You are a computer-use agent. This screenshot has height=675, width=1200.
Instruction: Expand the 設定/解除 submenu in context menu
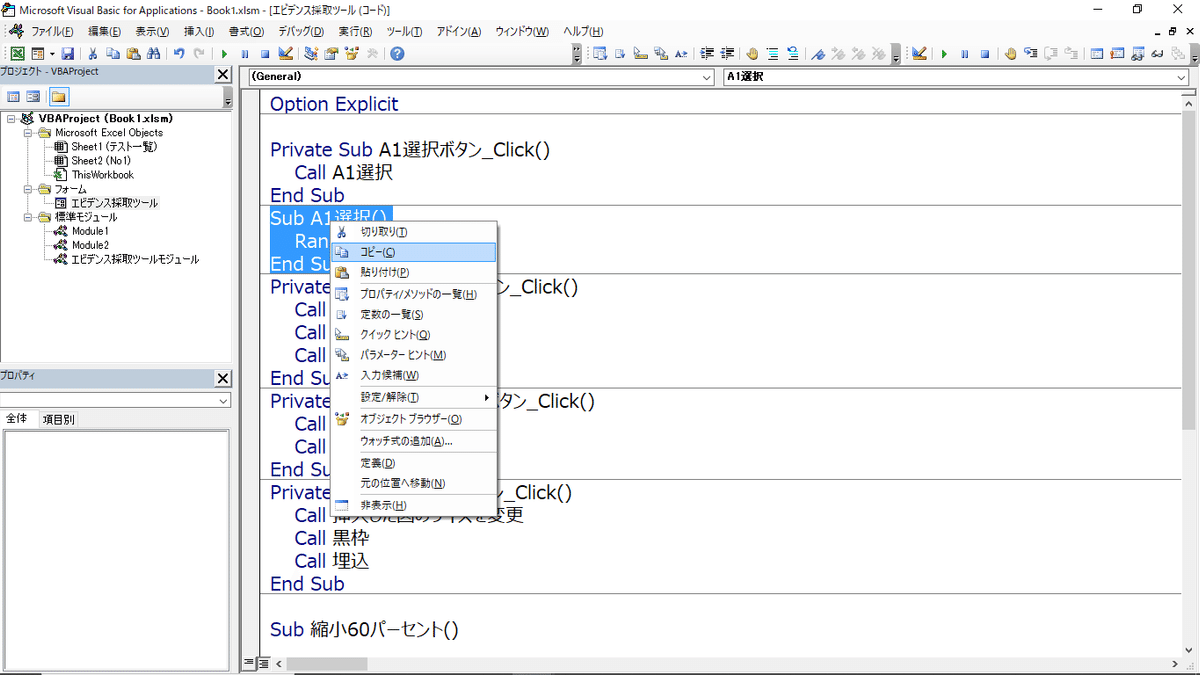point(413,397)
